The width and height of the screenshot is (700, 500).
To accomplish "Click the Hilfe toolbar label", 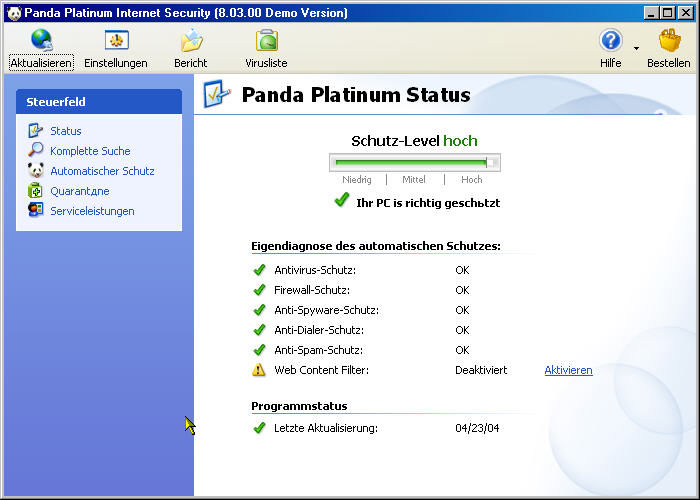I will coord(610,63).
